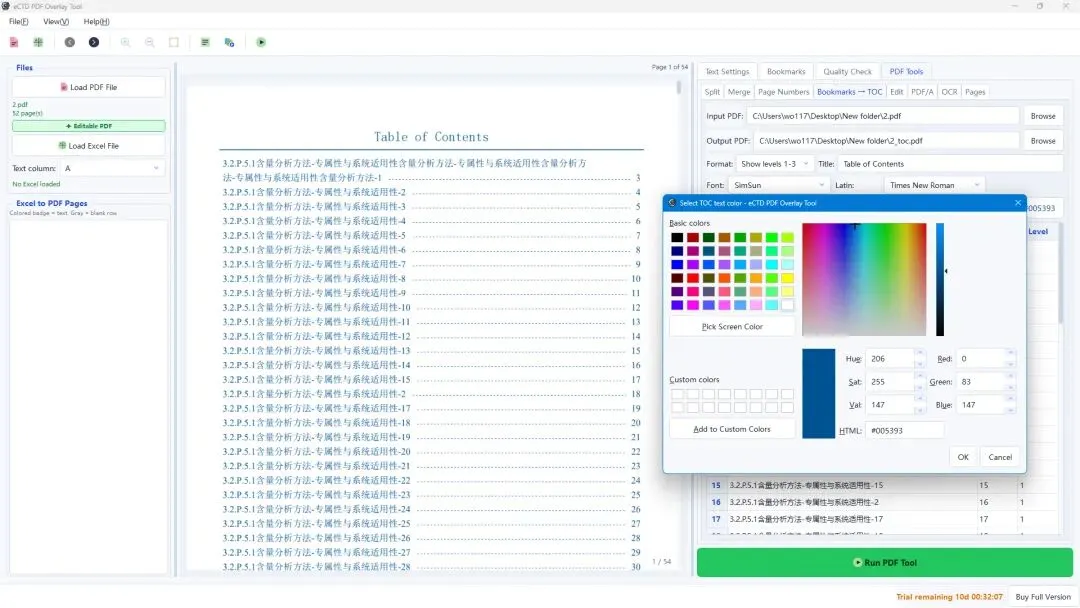Screen dimensions: 1080x608
Task: Switch to the Text Settings tab
Action: click(x=727, y=72)
